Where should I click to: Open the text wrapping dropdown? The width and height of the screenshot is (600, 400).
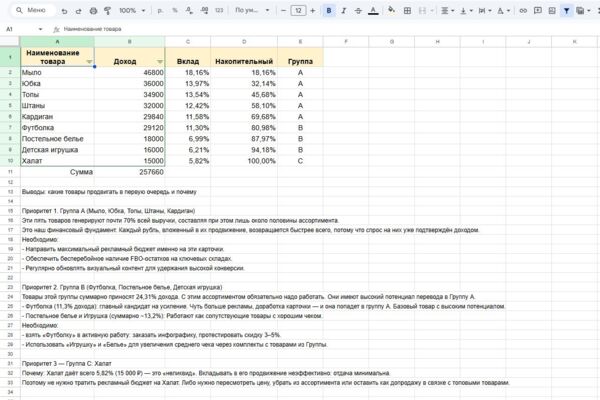[x=485, y=11]
